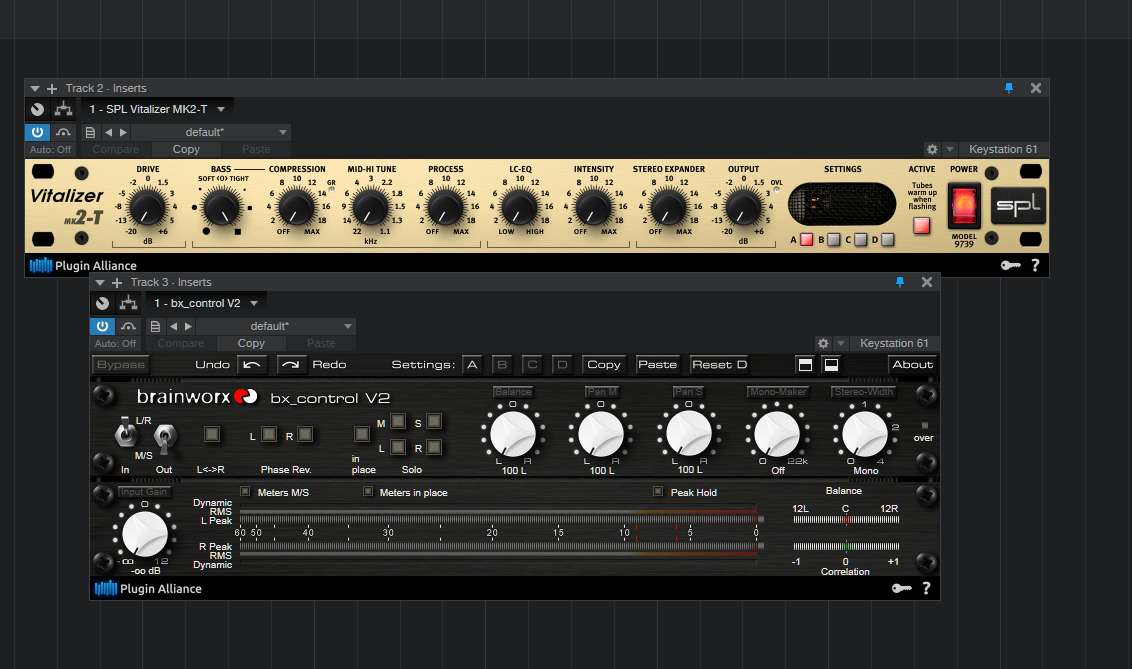
Task: Click sidechain icon in Track 2 Inserts
Action: tap(64, 132)
